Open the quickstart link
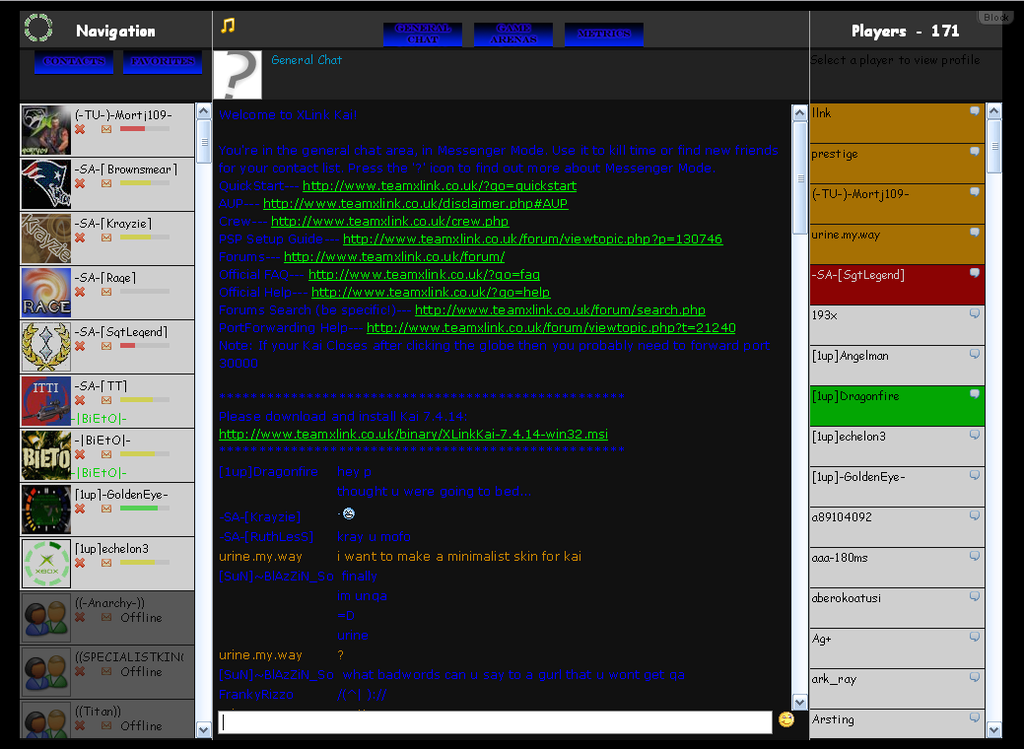 click(440, 185)
